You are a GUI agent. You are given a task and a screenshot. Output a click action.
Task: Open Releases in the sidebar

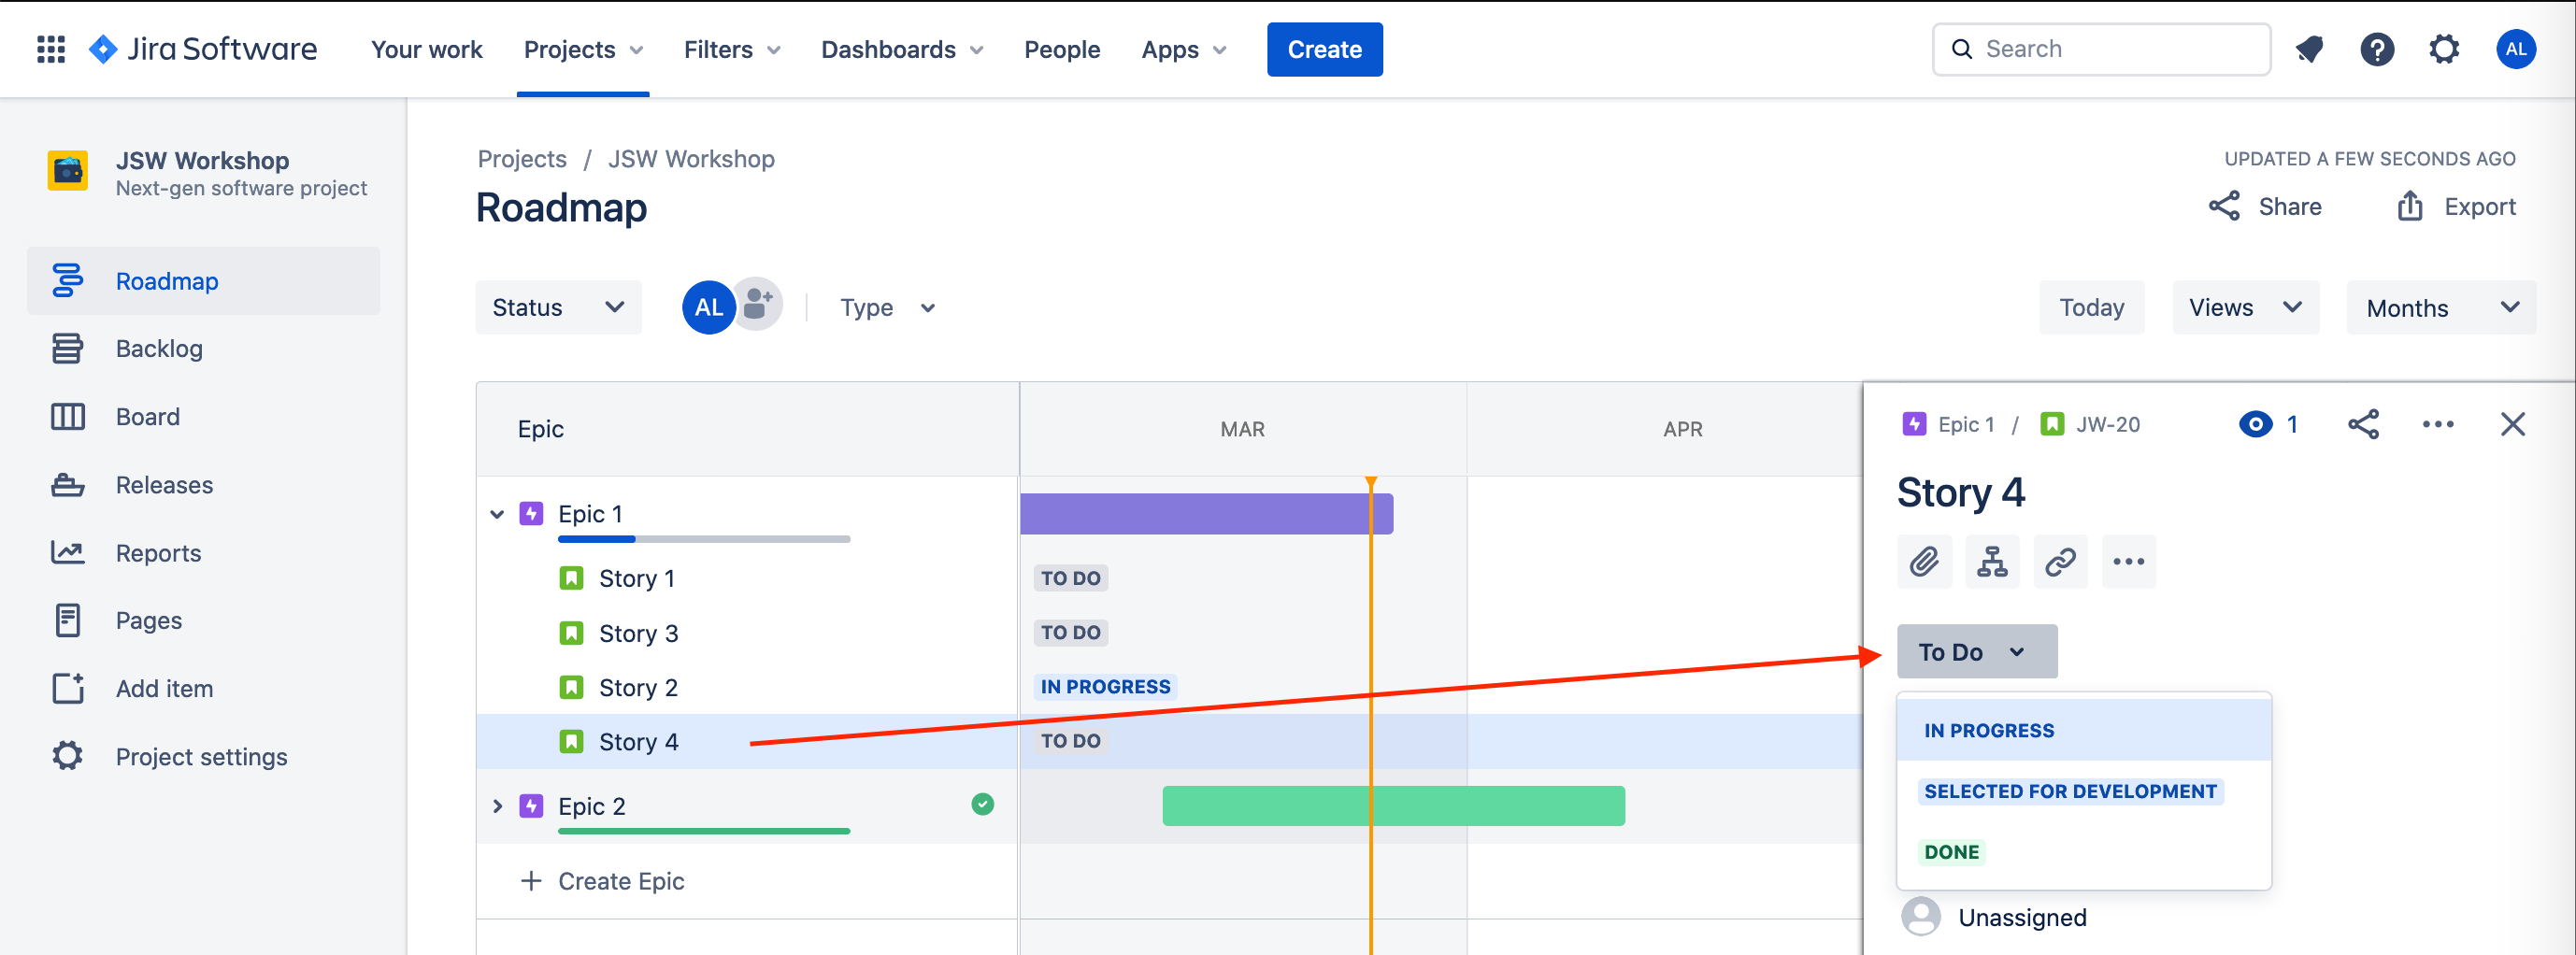tap(203, 485)
